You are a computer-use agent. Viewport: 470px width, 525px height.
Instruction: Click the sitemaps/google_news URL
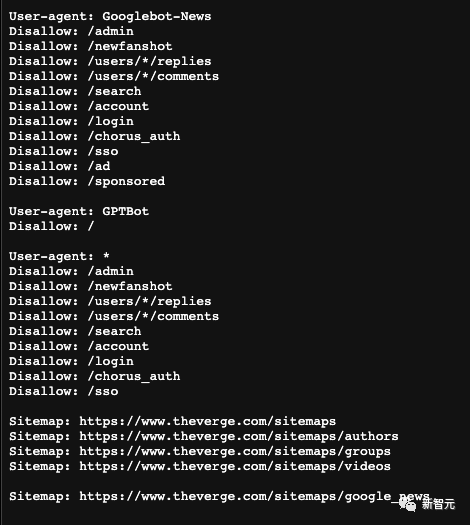tap(254, 496)
